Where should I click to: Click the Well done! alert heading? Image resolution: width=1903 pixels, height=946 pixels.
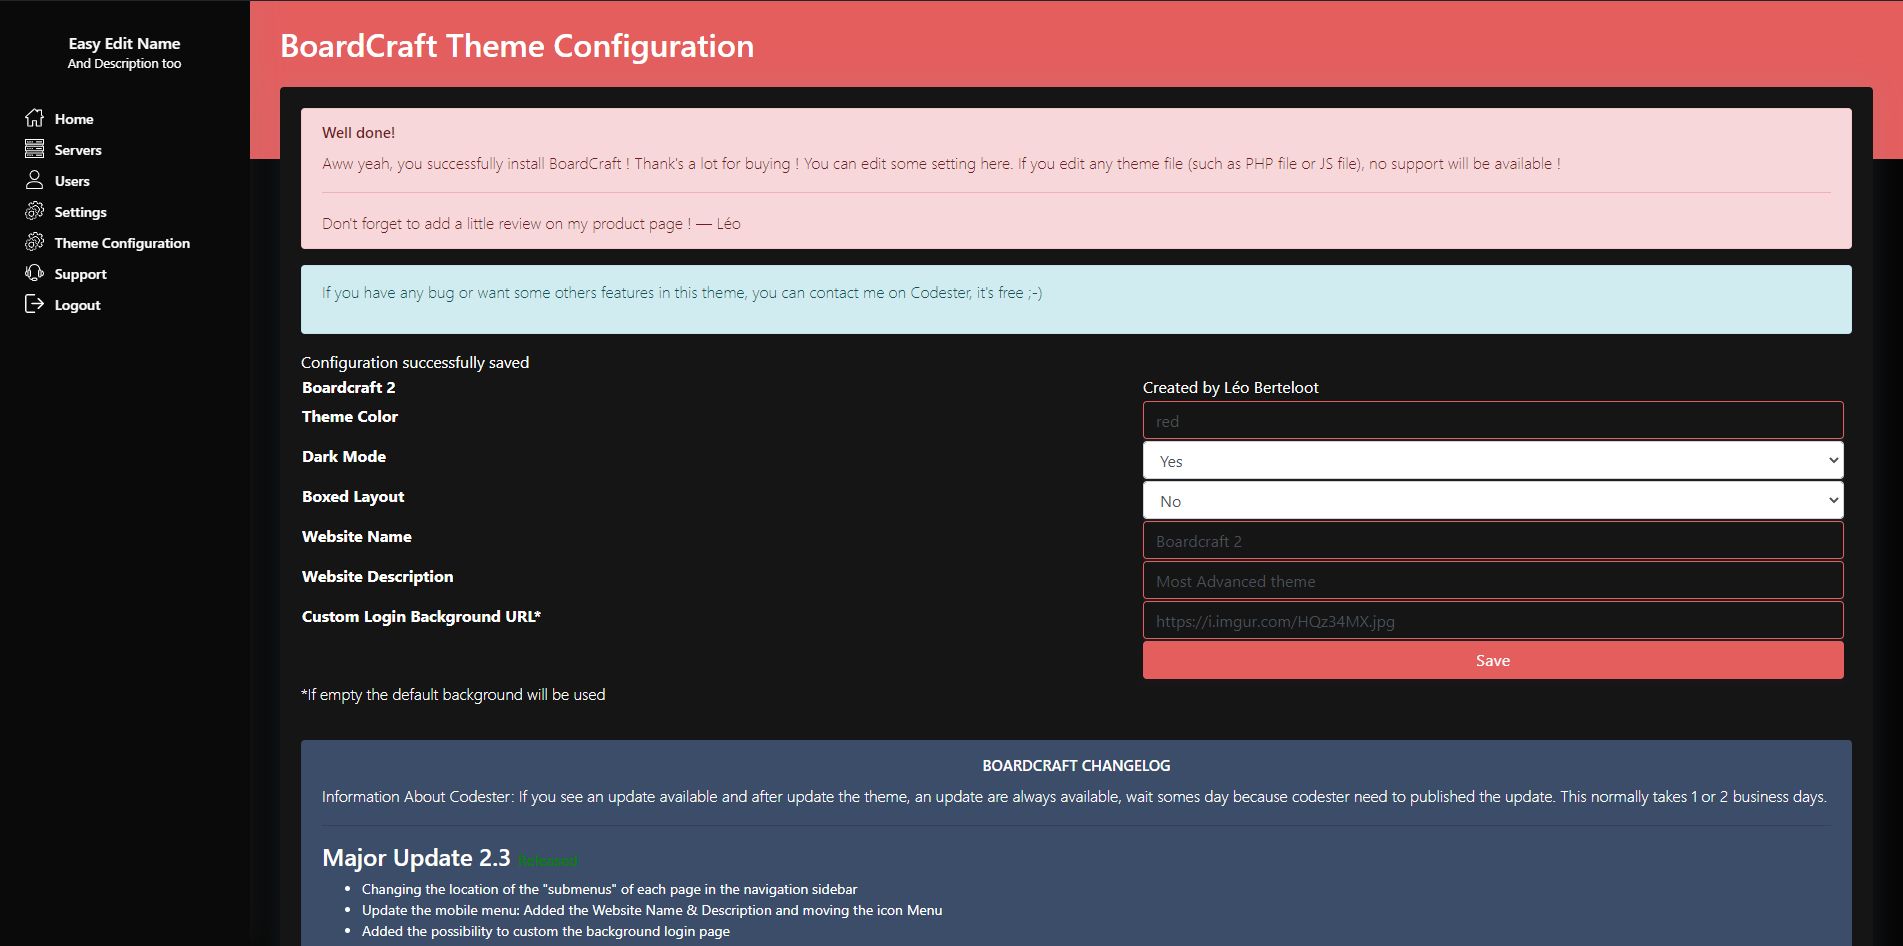(358, 132)
